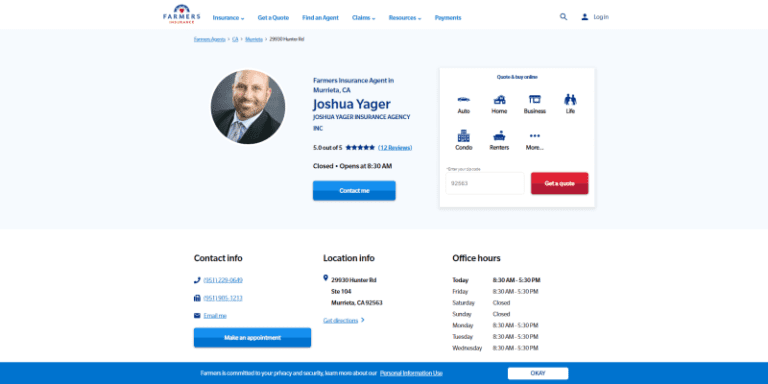Viewport: 768px width, 384px height.
Task: Go to CA breadcrumb link
Action: coord(235,39)
